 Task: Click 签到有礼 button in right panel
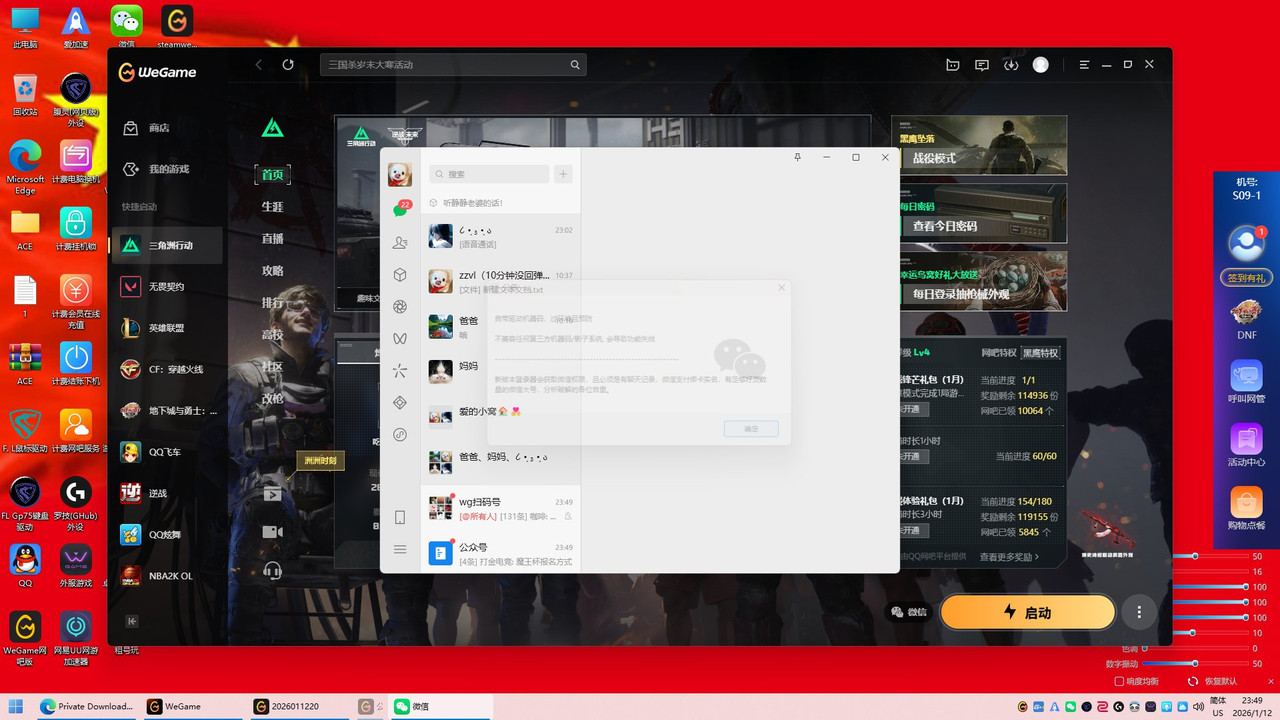[x=1246, y=278]
